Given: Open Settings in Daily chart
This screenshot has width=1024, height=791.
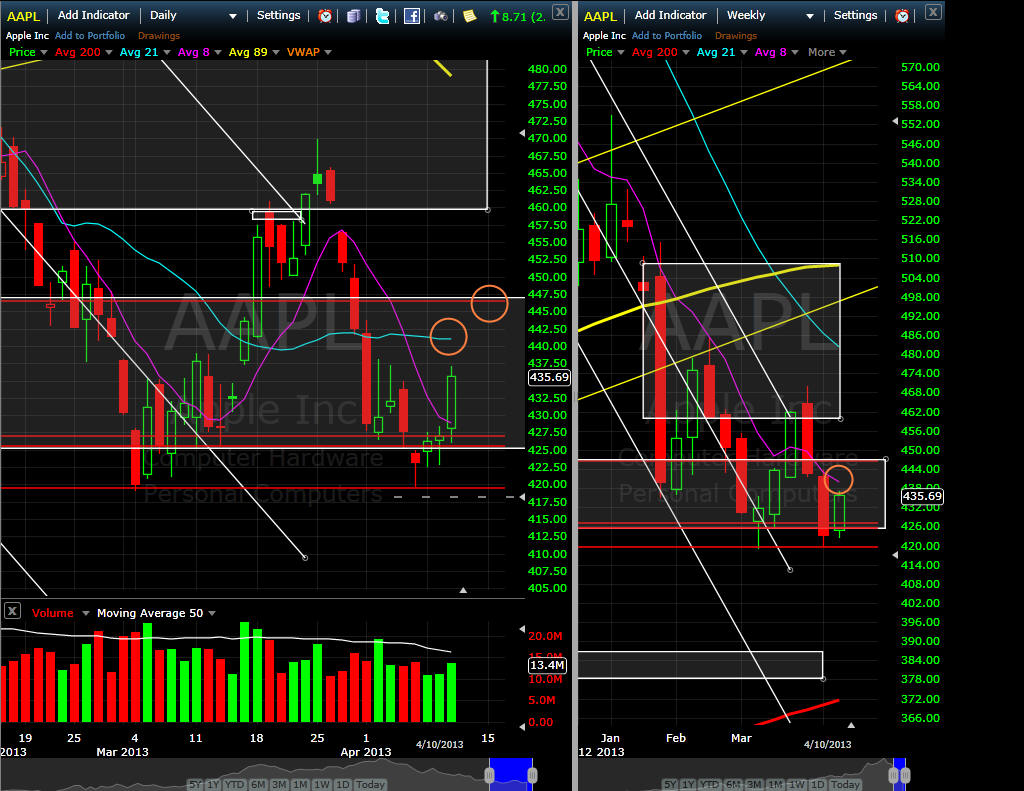Looking at the screenshot, I should [278, 15].
